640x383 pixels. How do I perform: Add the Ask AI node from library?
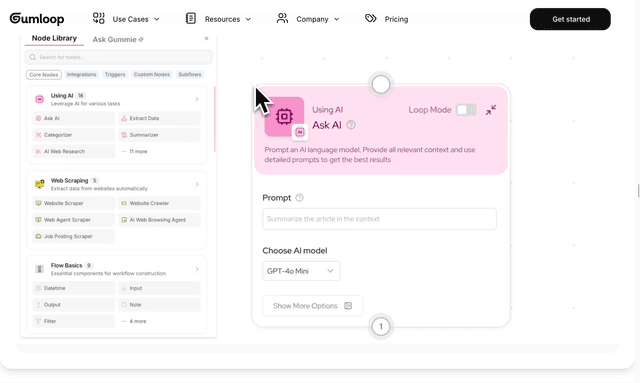point(73,118)
